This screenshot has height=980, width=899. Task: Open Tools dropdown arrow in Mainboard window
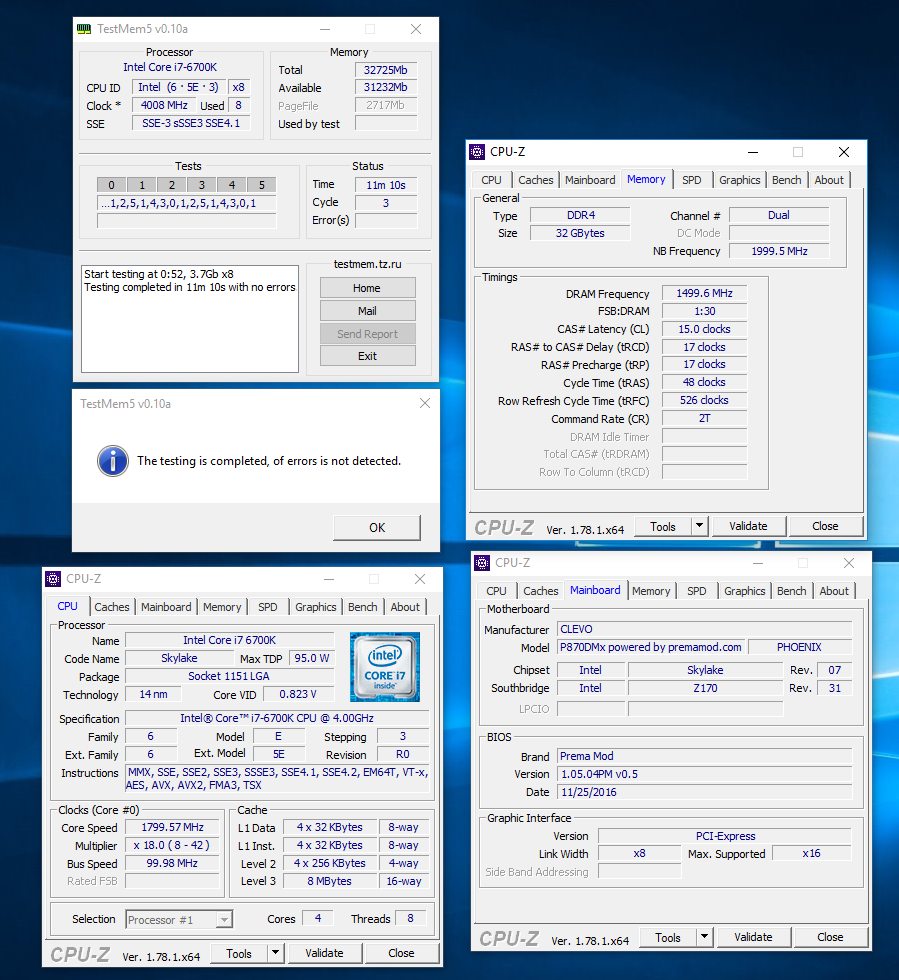[x=705, y=936]
